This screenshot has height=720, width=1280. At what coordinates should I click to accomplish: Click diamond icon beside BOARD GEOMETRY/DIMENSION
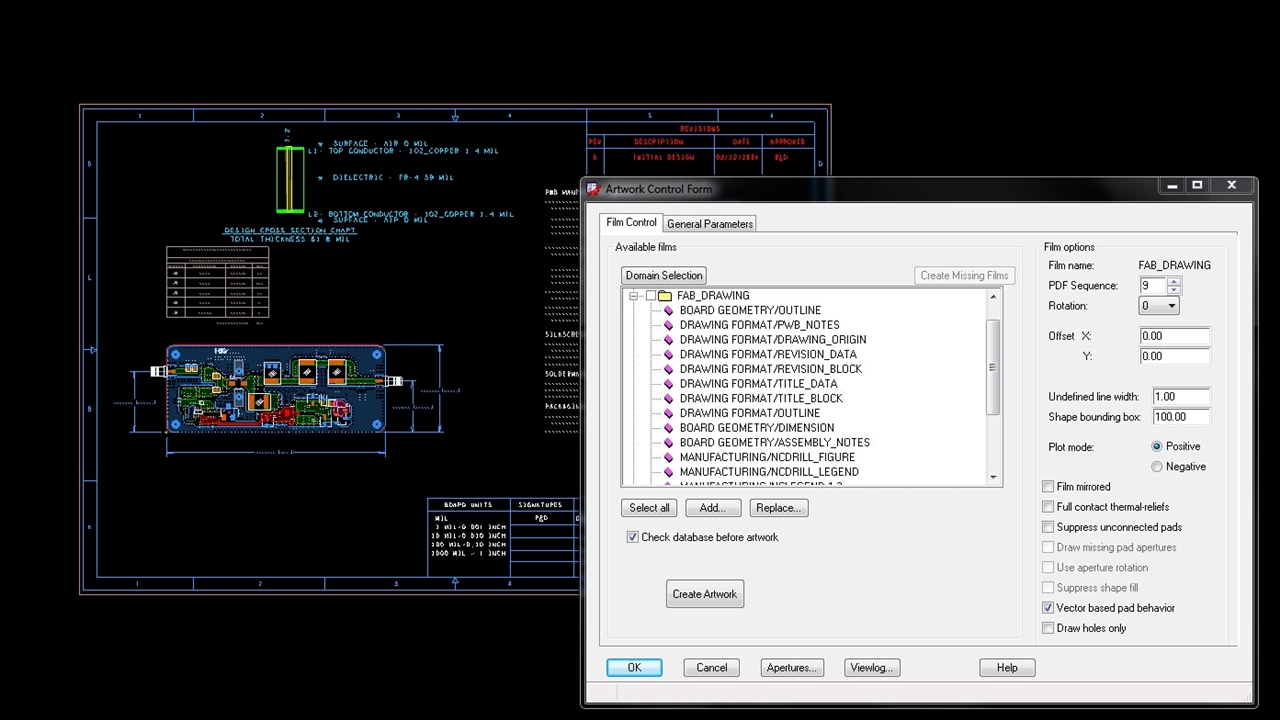(x=669, y=428)
